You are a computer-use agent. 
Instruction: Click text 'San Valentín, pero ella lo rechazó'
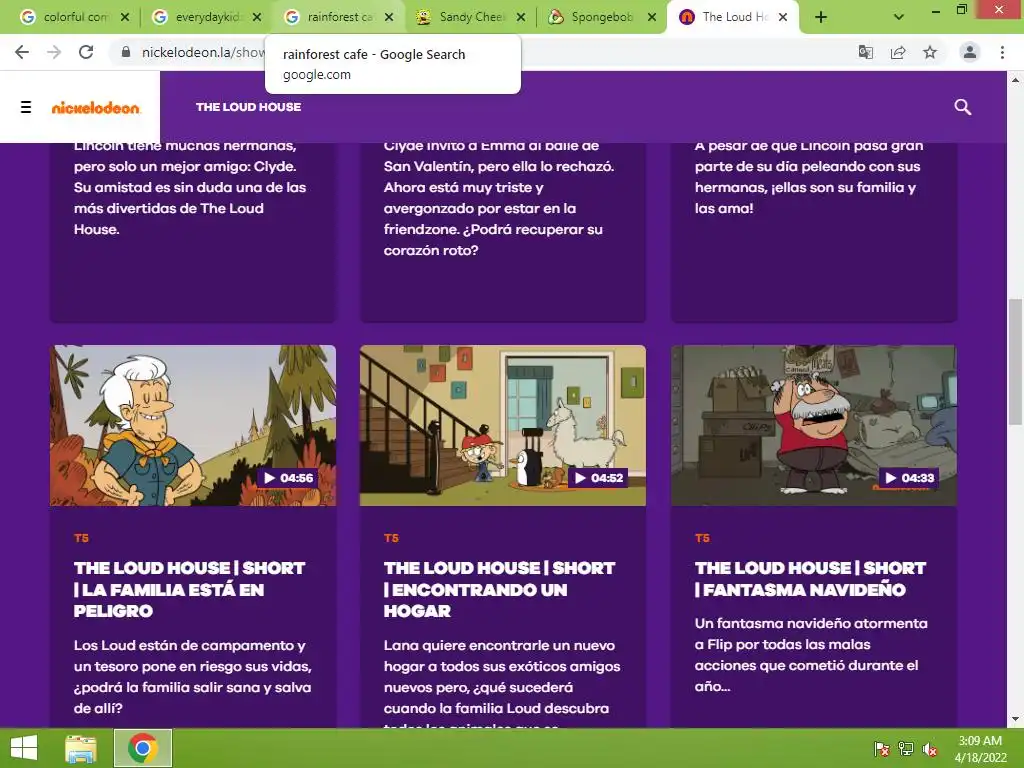click(499, 167)
